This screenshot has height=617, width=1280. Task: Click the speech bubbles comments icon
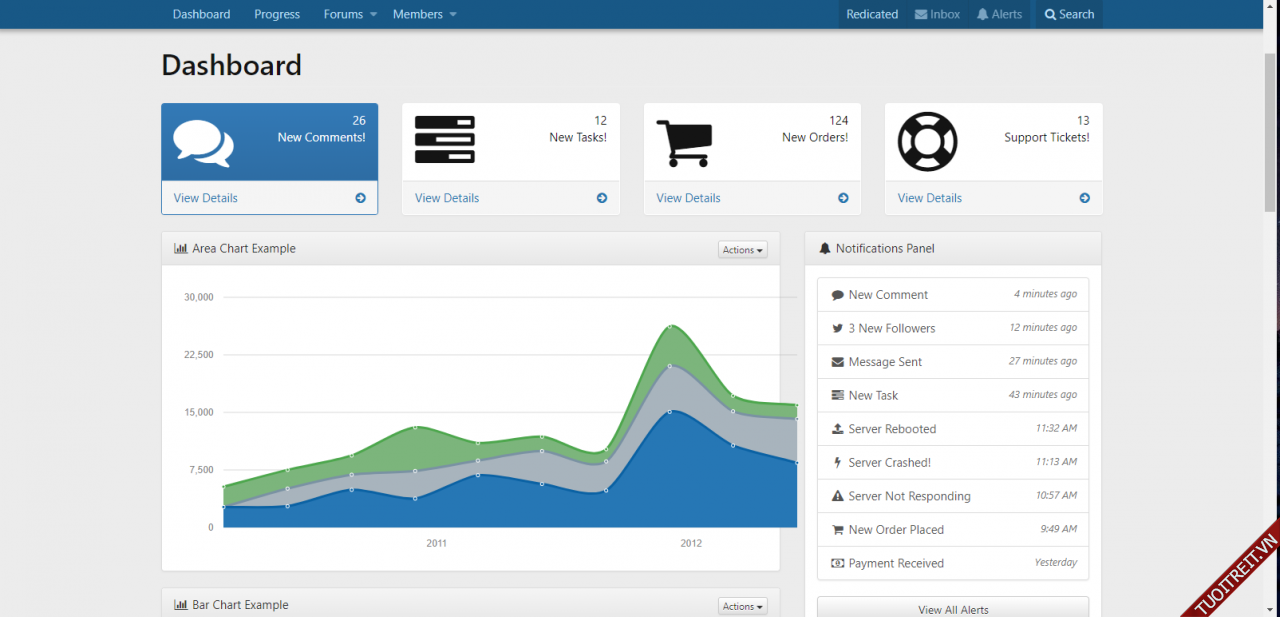203,143
